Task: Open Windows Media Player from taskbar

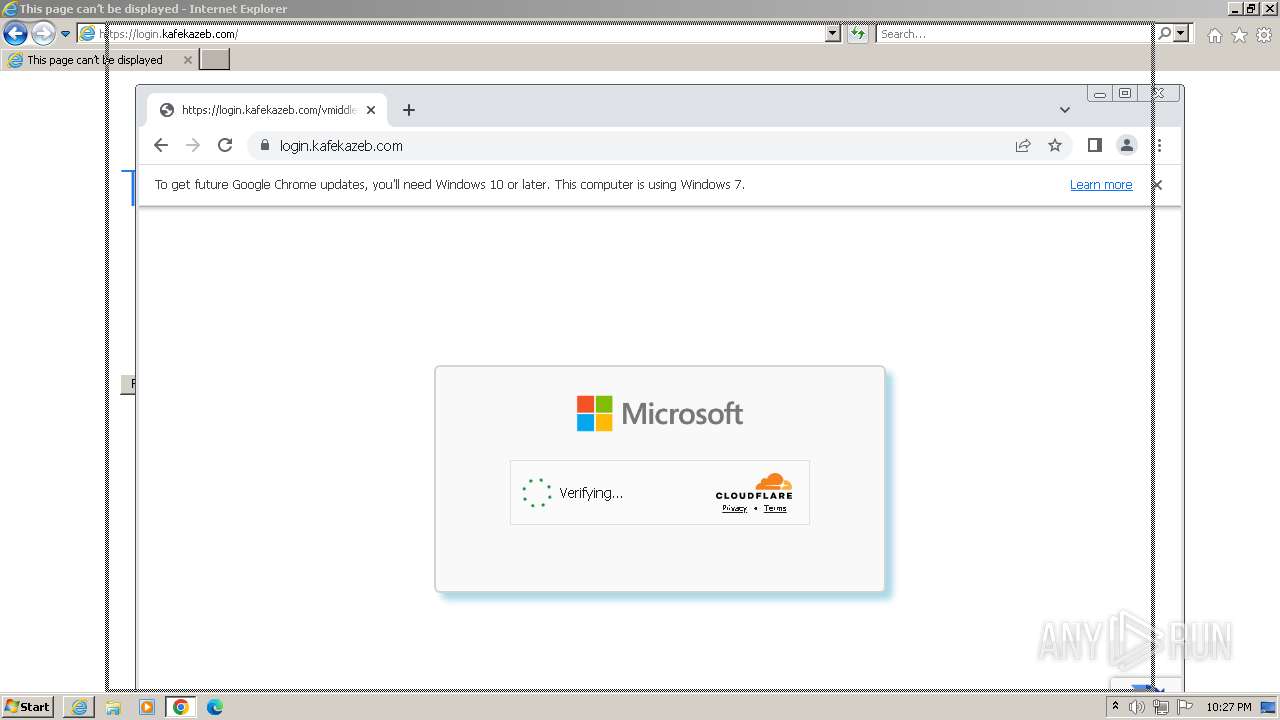Action: point(147,707)
